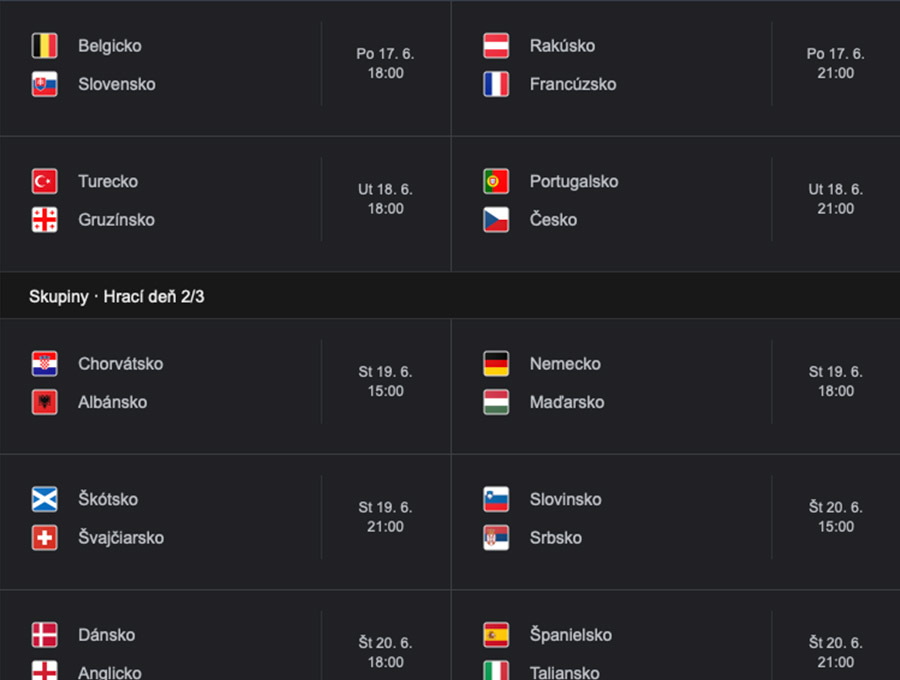Open match time Po 17. 6. 18:00
900x680 pixels.
385,63
